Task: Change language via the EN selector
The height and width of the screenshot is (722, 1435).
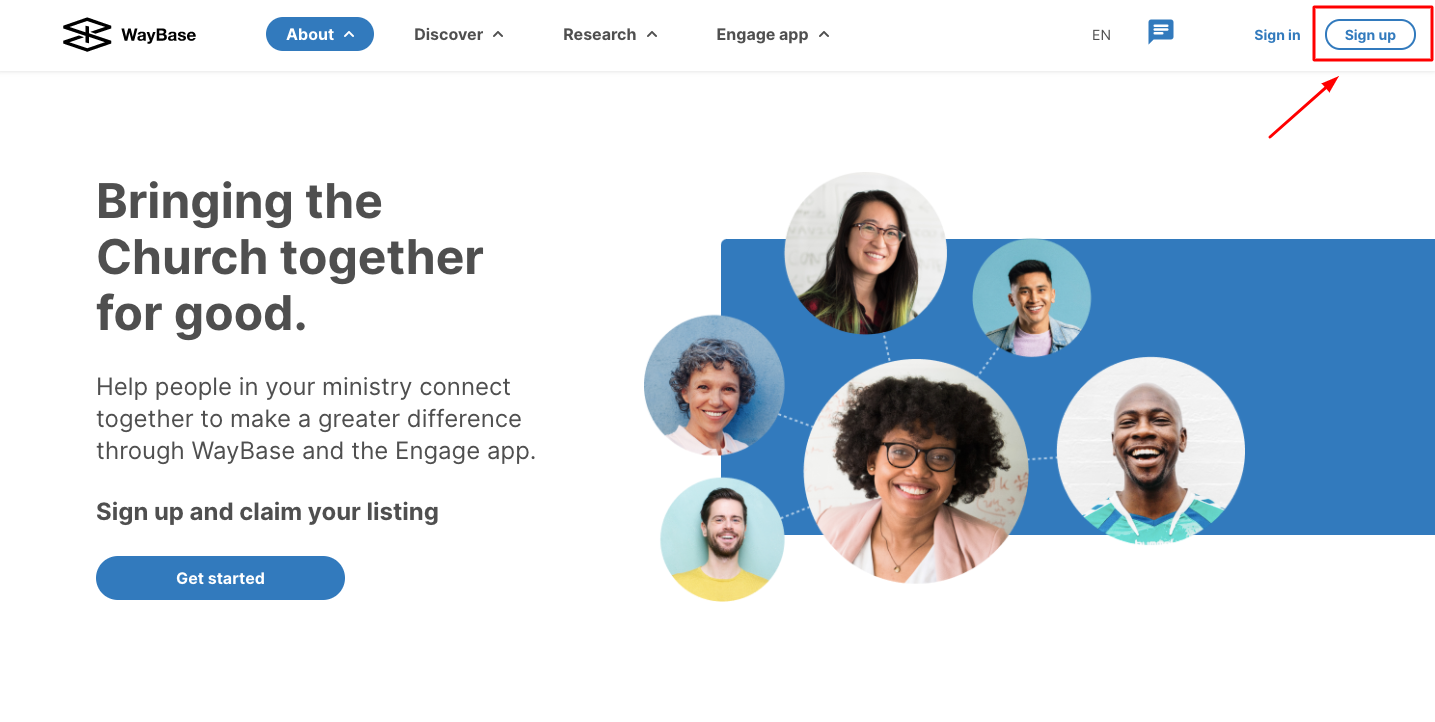Action: tap(1101, 35)
